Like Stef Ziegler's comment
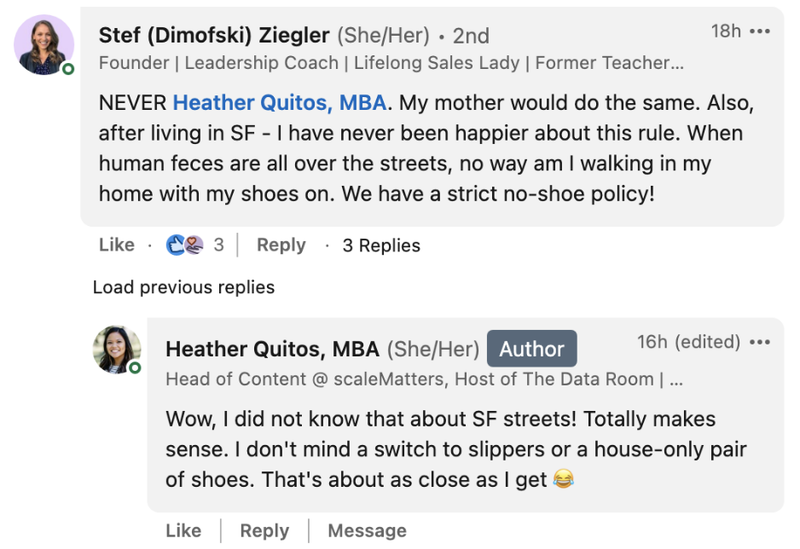800x549 pixels. [x=116, y=245]
